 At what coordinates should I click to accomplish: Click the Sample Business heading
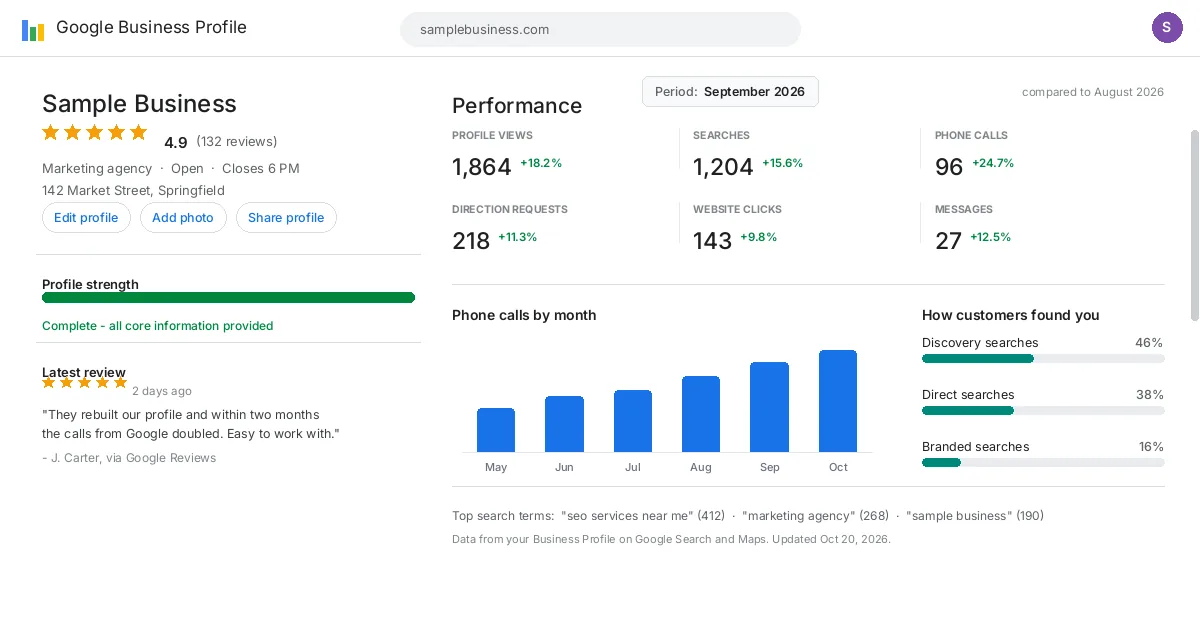tap(139, 104)
